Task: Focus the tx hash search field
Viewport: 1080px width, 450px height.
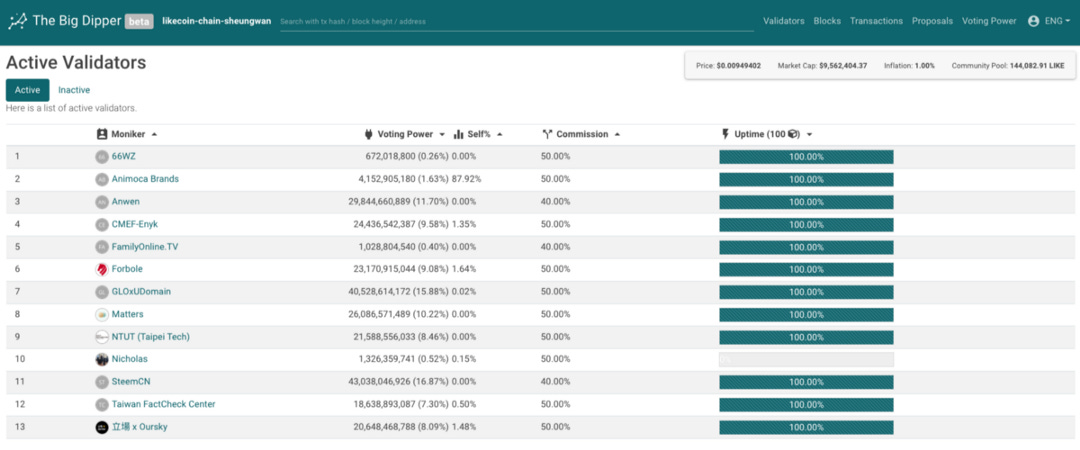Action: coord(517,21)
